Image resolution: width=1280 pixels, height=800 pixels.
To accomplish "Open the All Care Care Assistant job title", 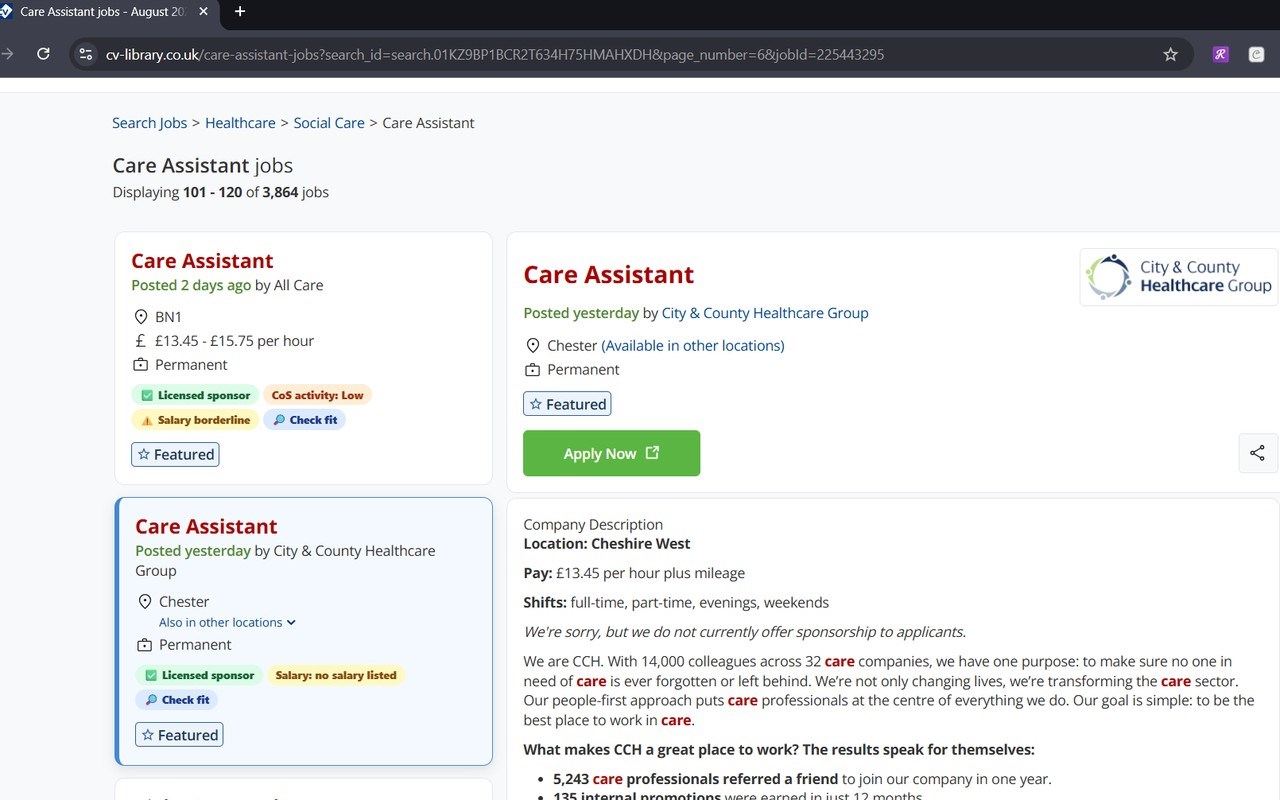I will 202,261.
